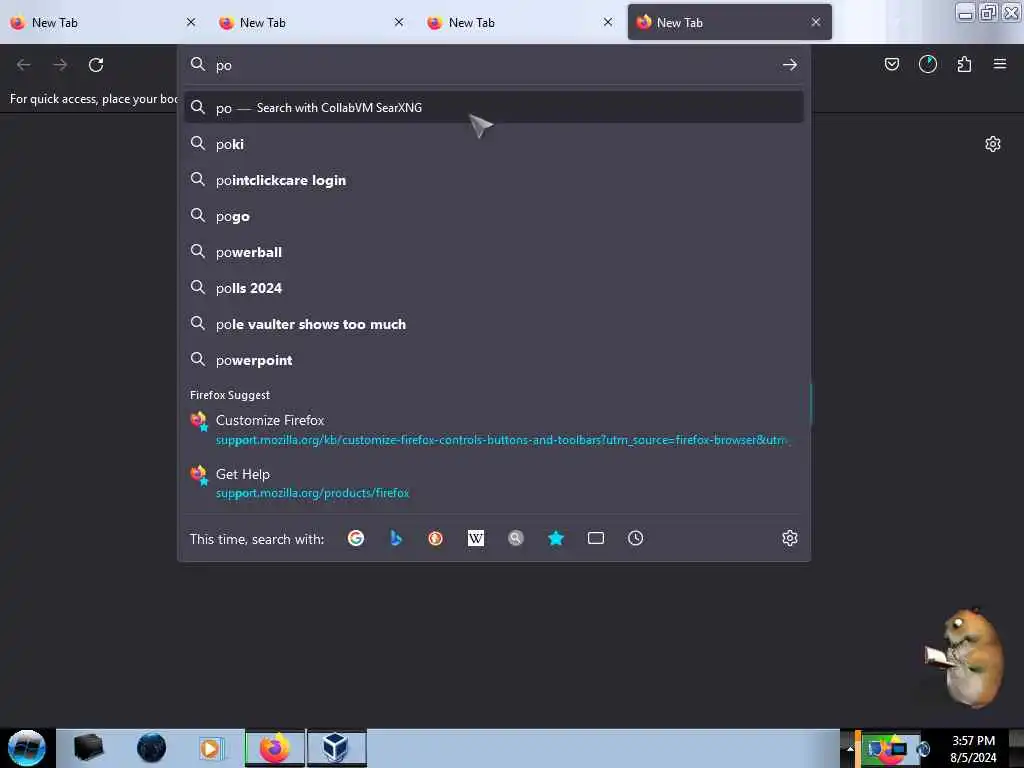
Task: Click the address bar input showing po
Action: click(x=493, y=65)
